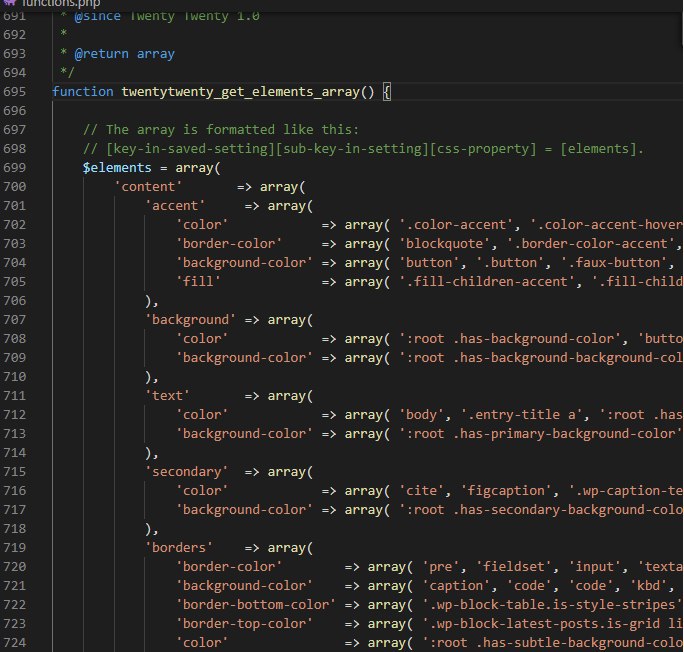The image size is (684, 652).
Task: Click line number 700 in gutter
Action: pos(14,187)
